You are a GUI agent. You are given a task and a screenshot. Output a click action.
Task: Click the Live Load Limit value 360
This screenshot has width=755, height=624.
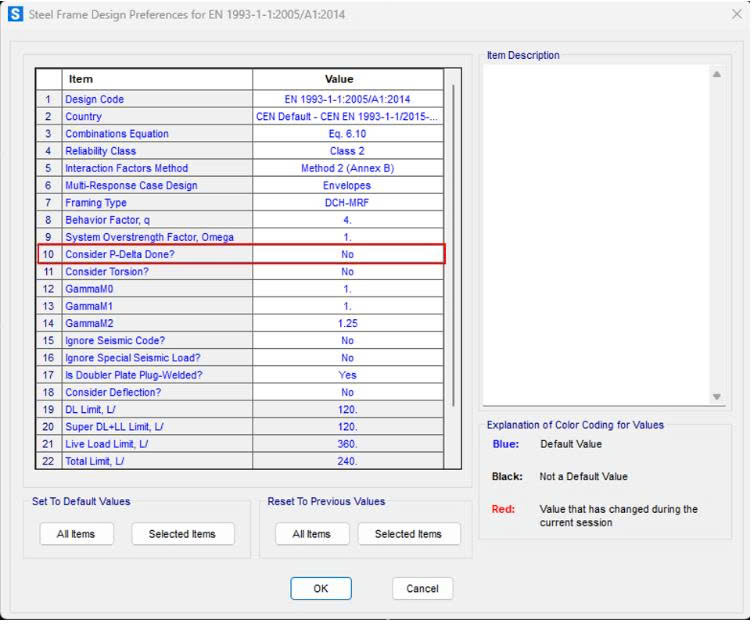347,444
